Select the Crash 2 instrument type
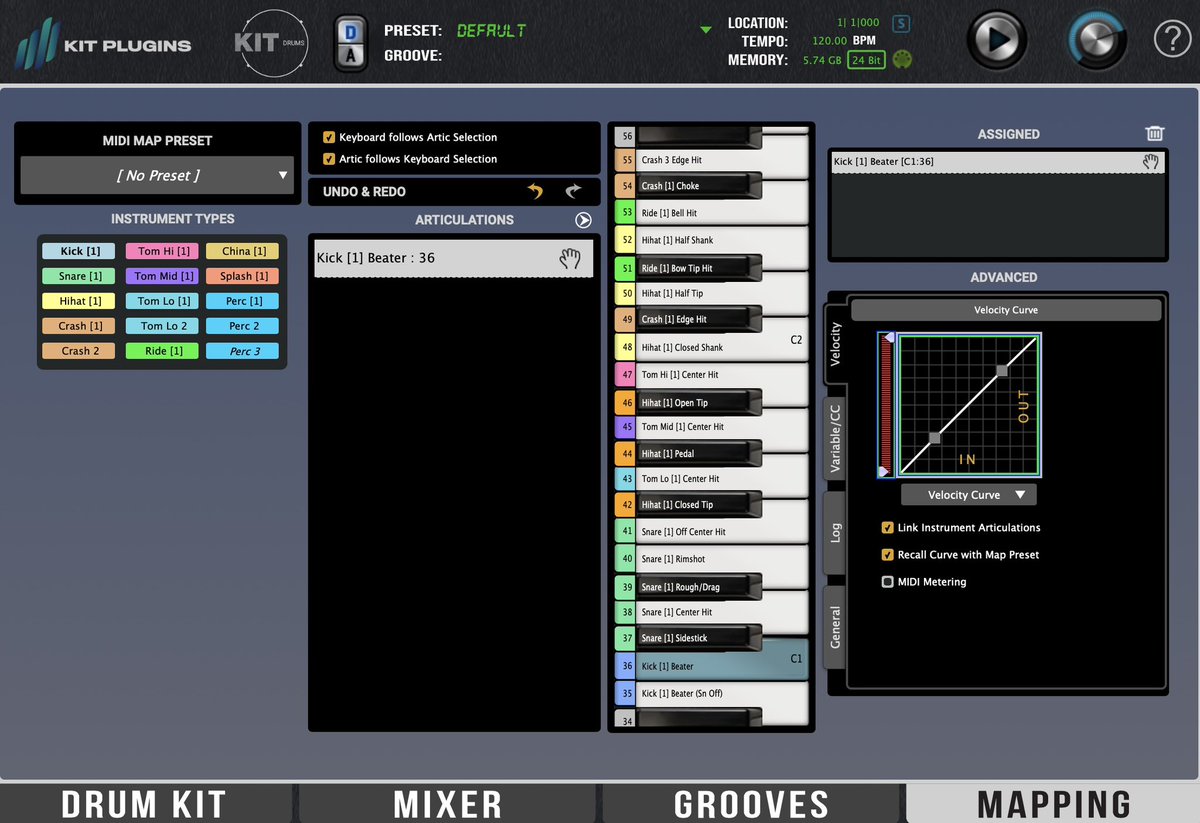This screenshot has height=823, width=1200. click(x=79, y=351)
